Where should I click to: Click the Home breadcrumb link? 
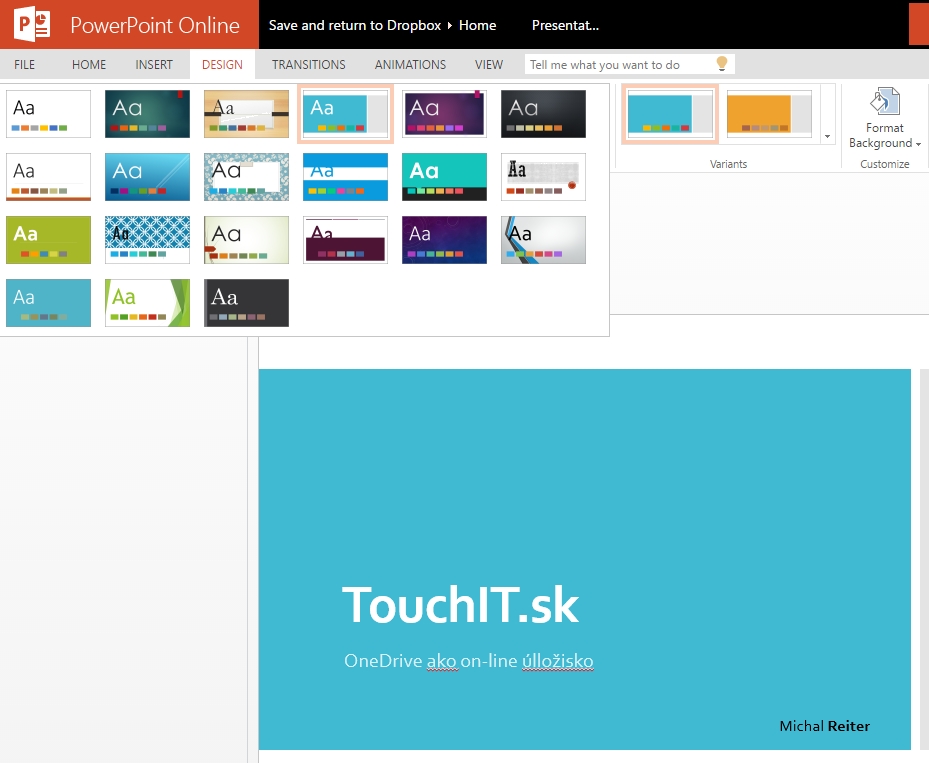point(477,25)
